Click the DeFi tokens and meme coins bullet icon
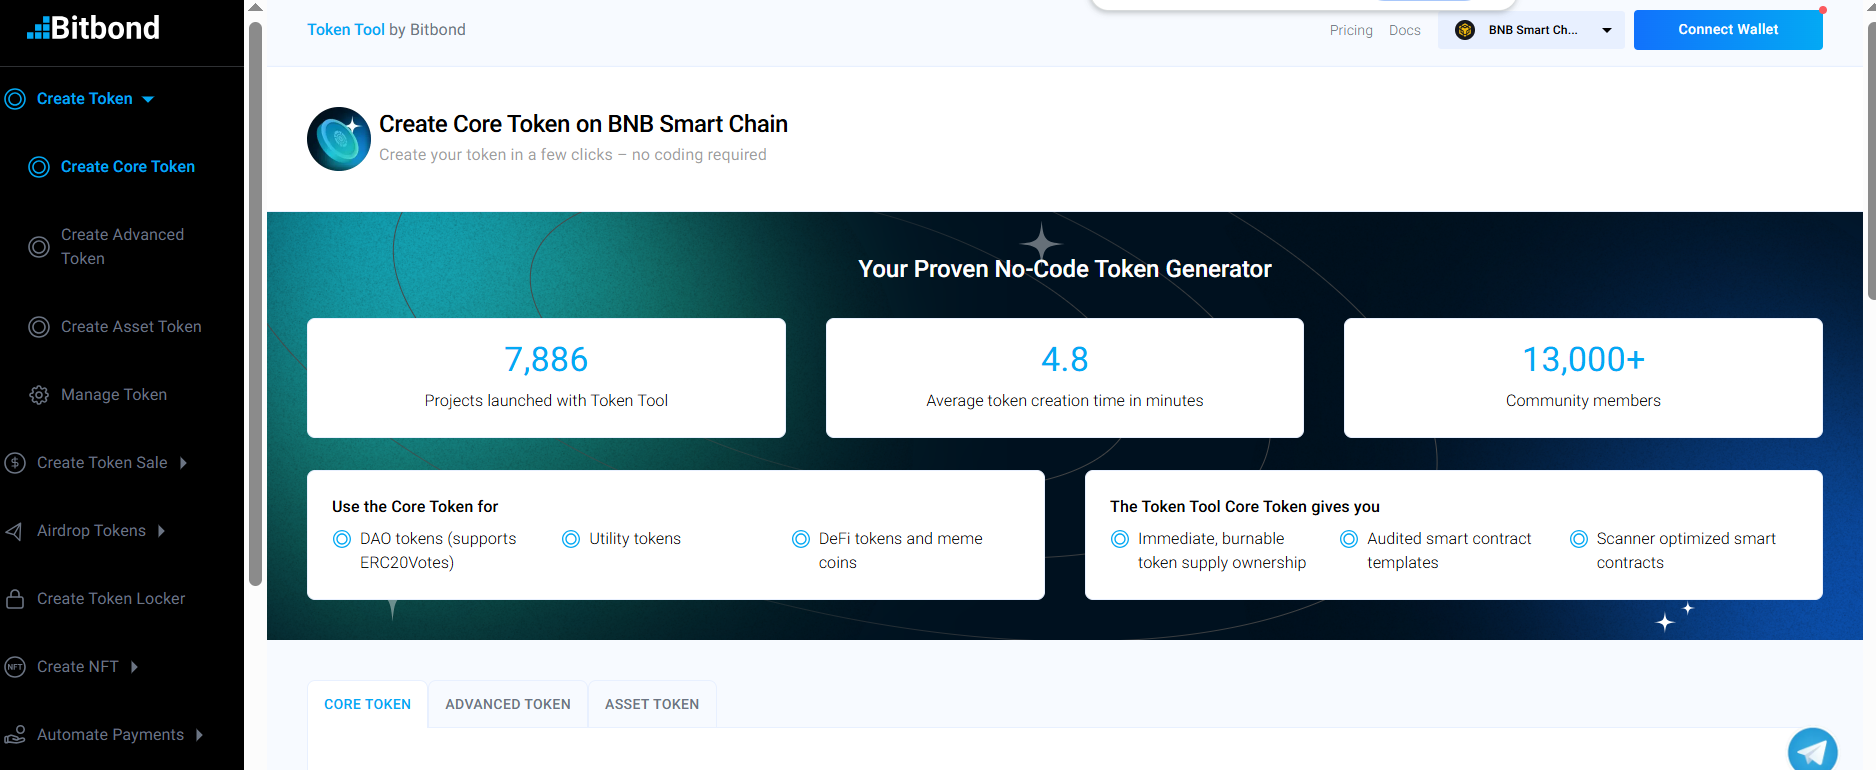 [801, 539]
